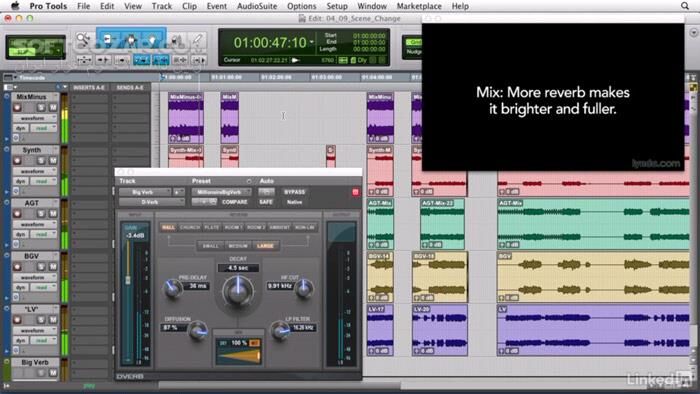Image resolution: width=700 pixels, height=394 pixels.
Task: Choose the Selector tool in toolbar
Action: (131, 41)
